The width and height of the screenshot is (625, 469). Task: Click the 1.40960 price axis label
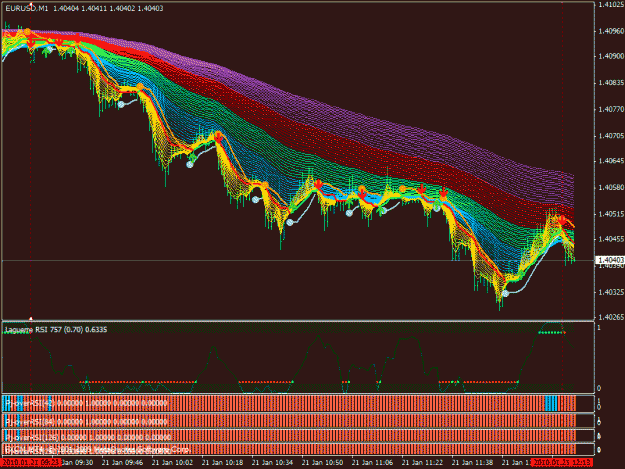point(611,31)
